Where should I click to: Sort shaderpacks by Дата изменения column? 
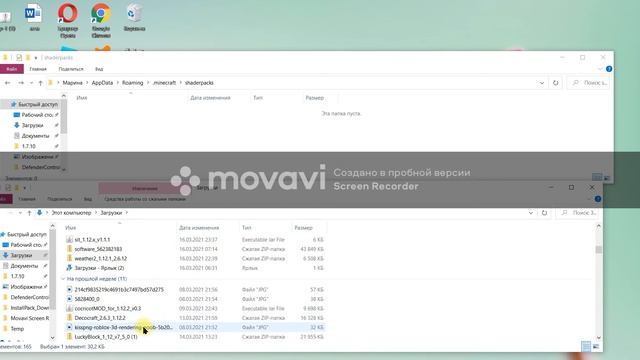click(x=210, y=98)
